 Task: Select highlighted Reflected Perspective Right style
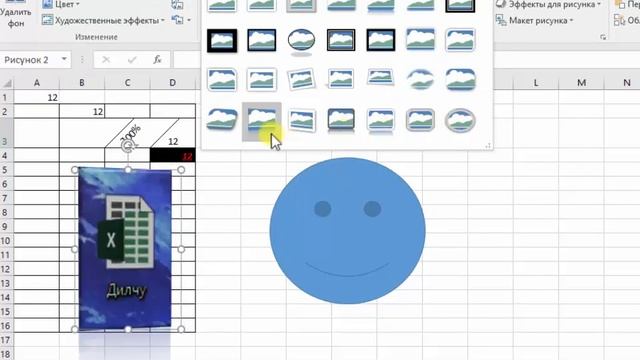[262, 121]
